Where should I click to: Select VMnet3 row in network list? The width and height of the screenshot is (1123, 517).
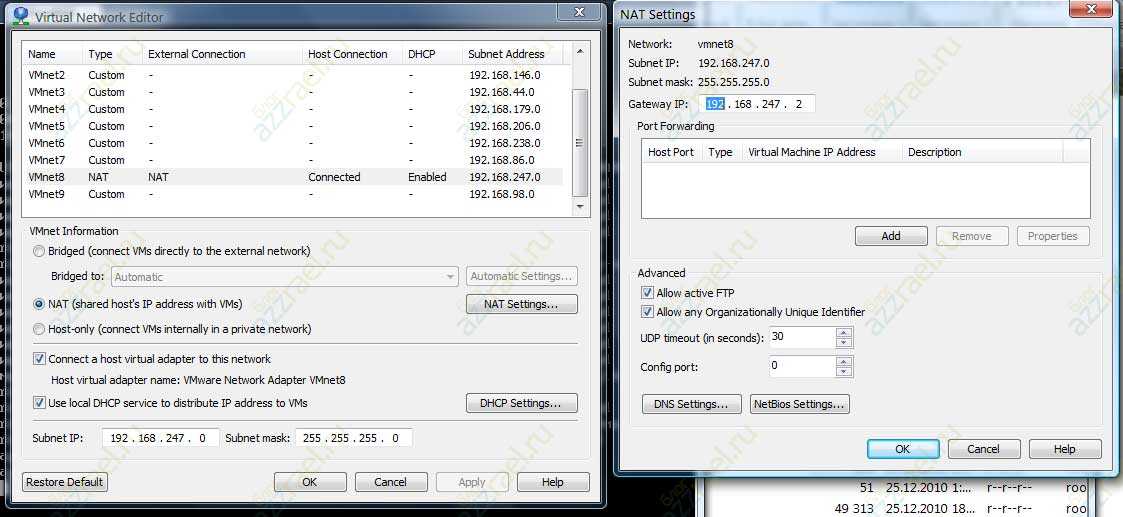coord(292,92)
